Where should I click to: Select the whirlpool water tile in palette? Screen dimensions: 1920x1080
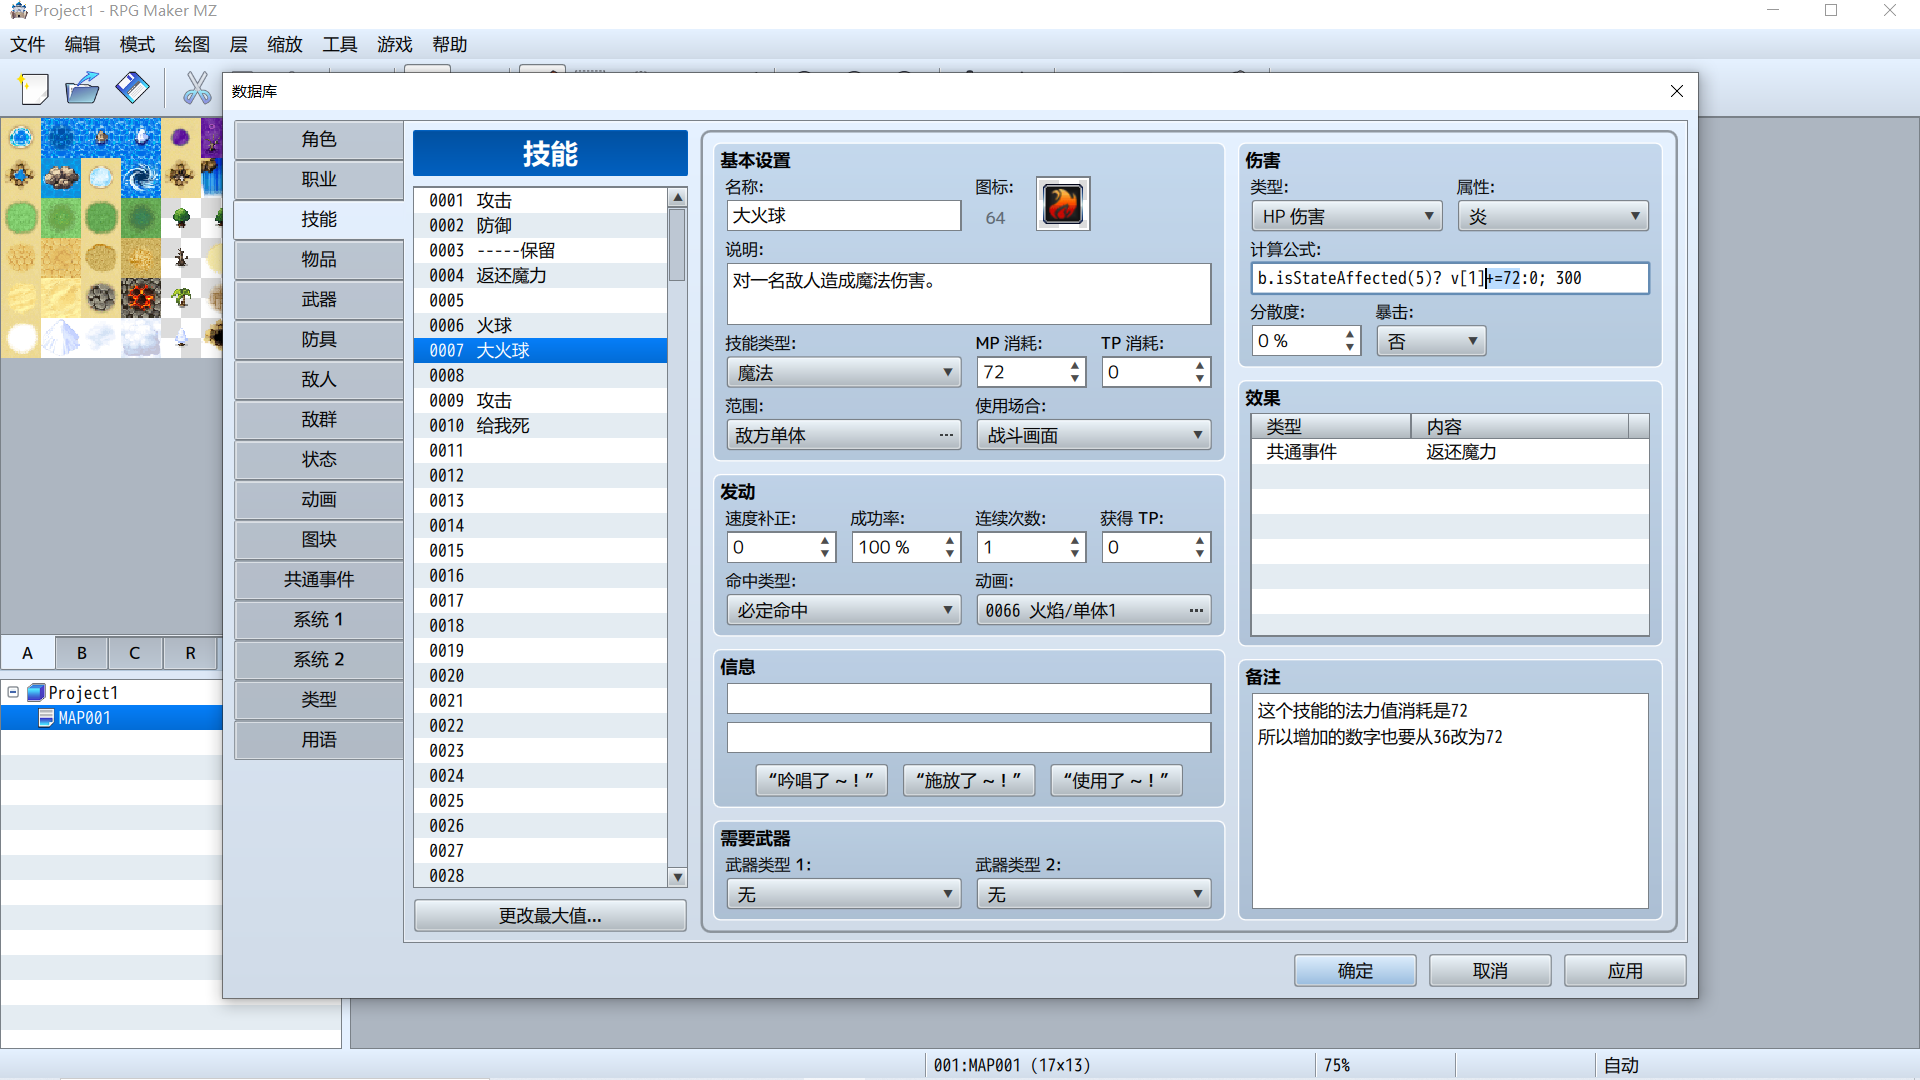[140, 178]
